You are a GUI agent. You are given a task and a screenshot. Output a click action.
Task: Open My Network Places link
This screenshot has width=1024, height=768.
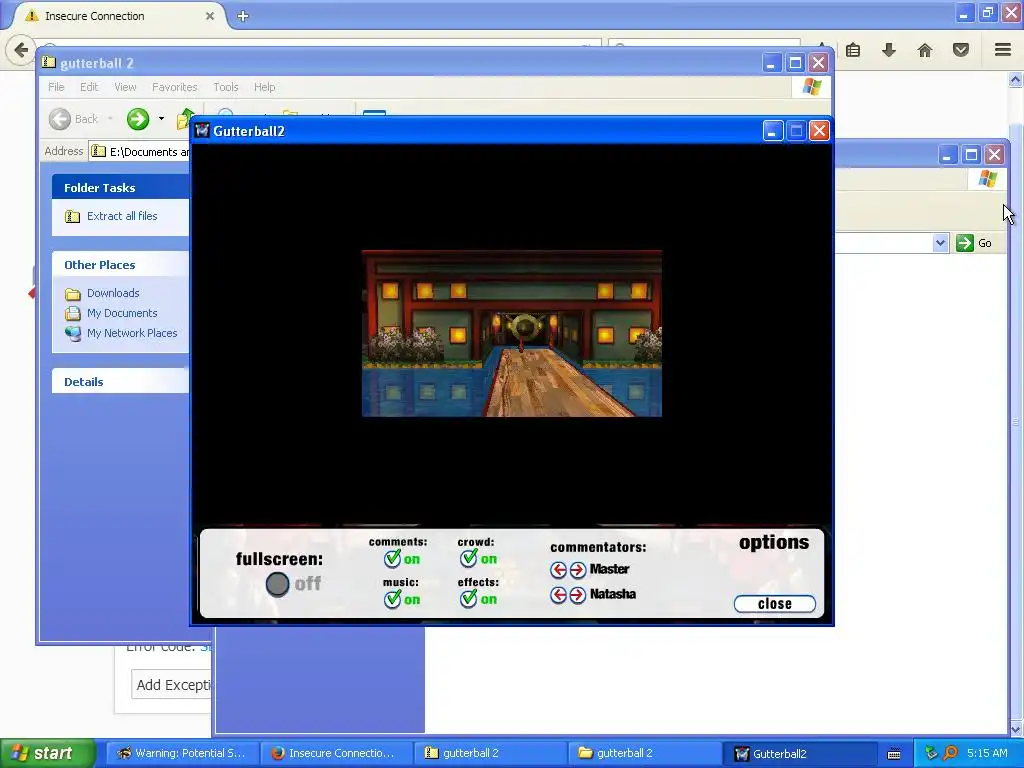[132, 333]
